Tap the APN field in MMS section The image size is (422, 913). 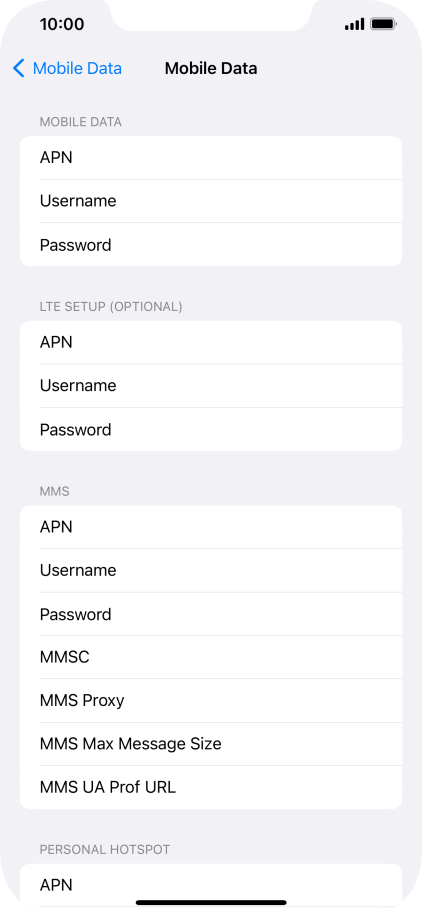coord(211,527)
